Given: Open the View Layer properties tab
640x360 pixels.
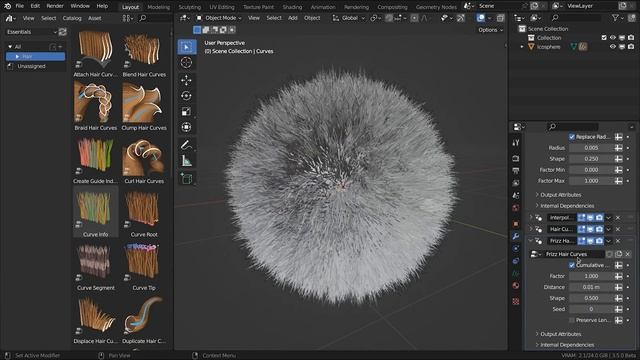Looking at the screenshot, I should 516,183.
